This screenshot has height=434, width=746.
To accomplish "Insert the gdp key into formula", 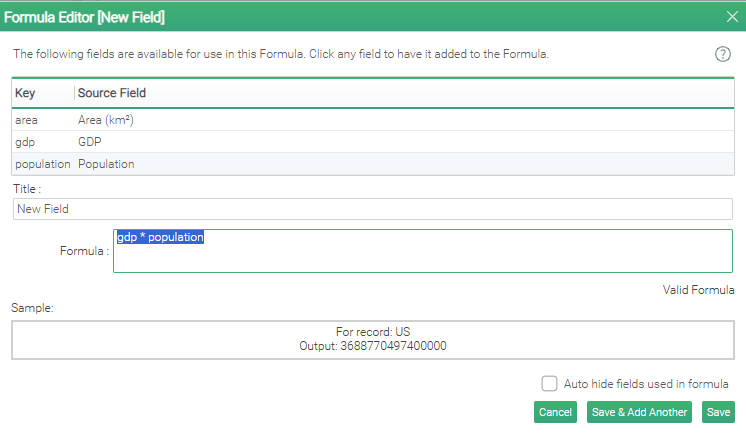I will point(26,142).
